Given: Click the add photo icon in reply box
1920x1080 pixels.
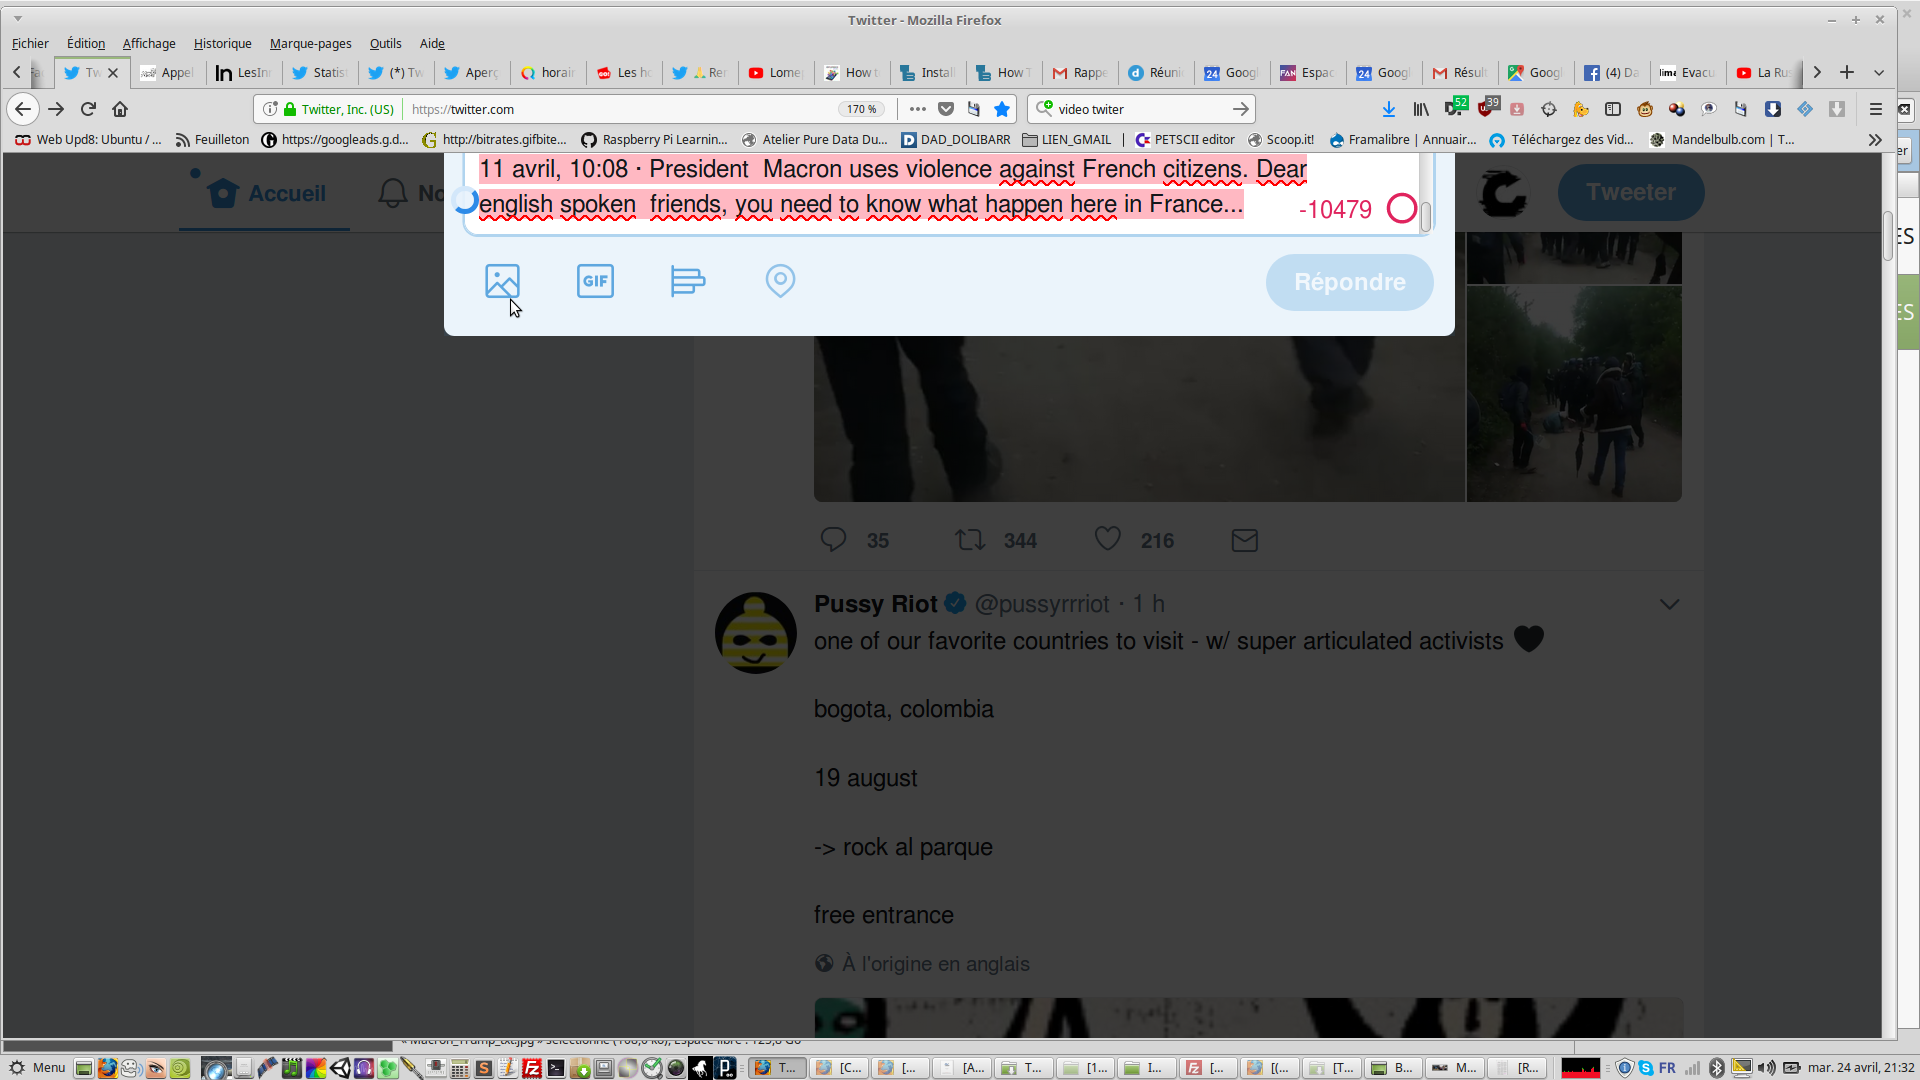Looking at the screenshot, I should click(502, 281).
